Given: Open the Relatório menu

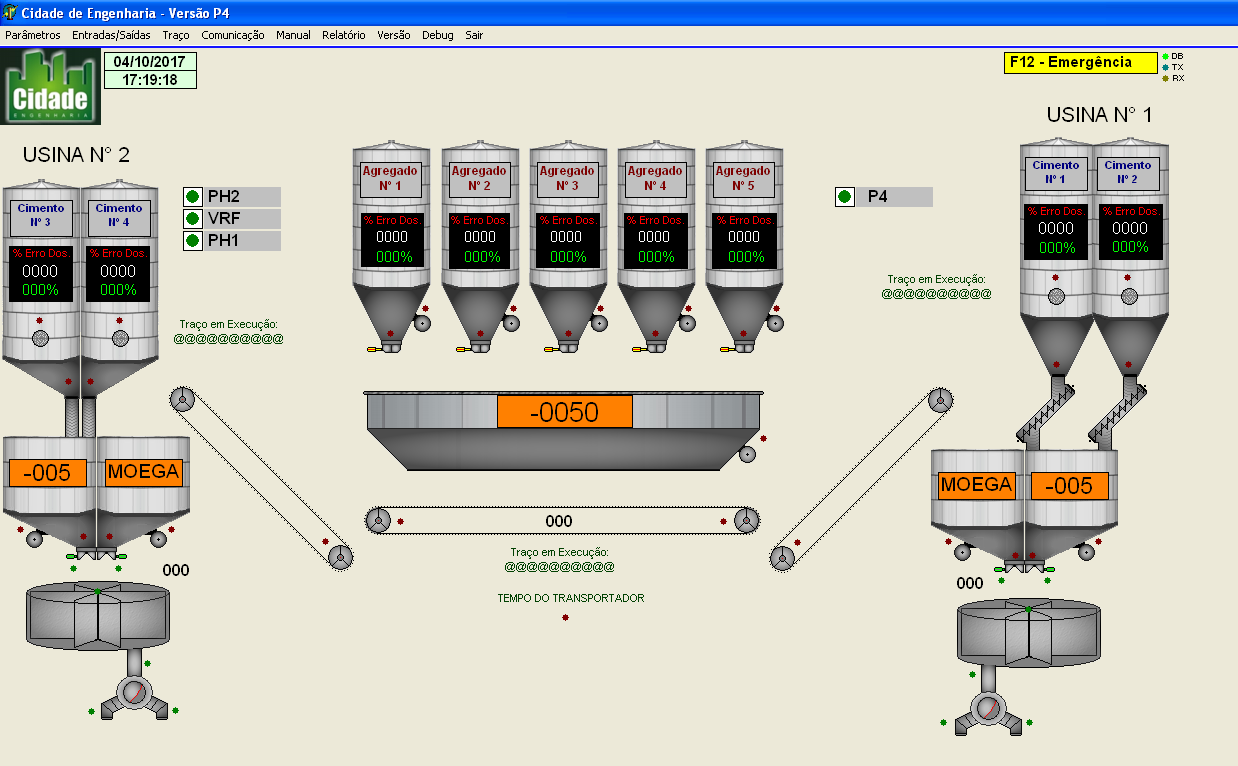Looking at the screenshot, I should pyautogui.click(x=343, y=35).
